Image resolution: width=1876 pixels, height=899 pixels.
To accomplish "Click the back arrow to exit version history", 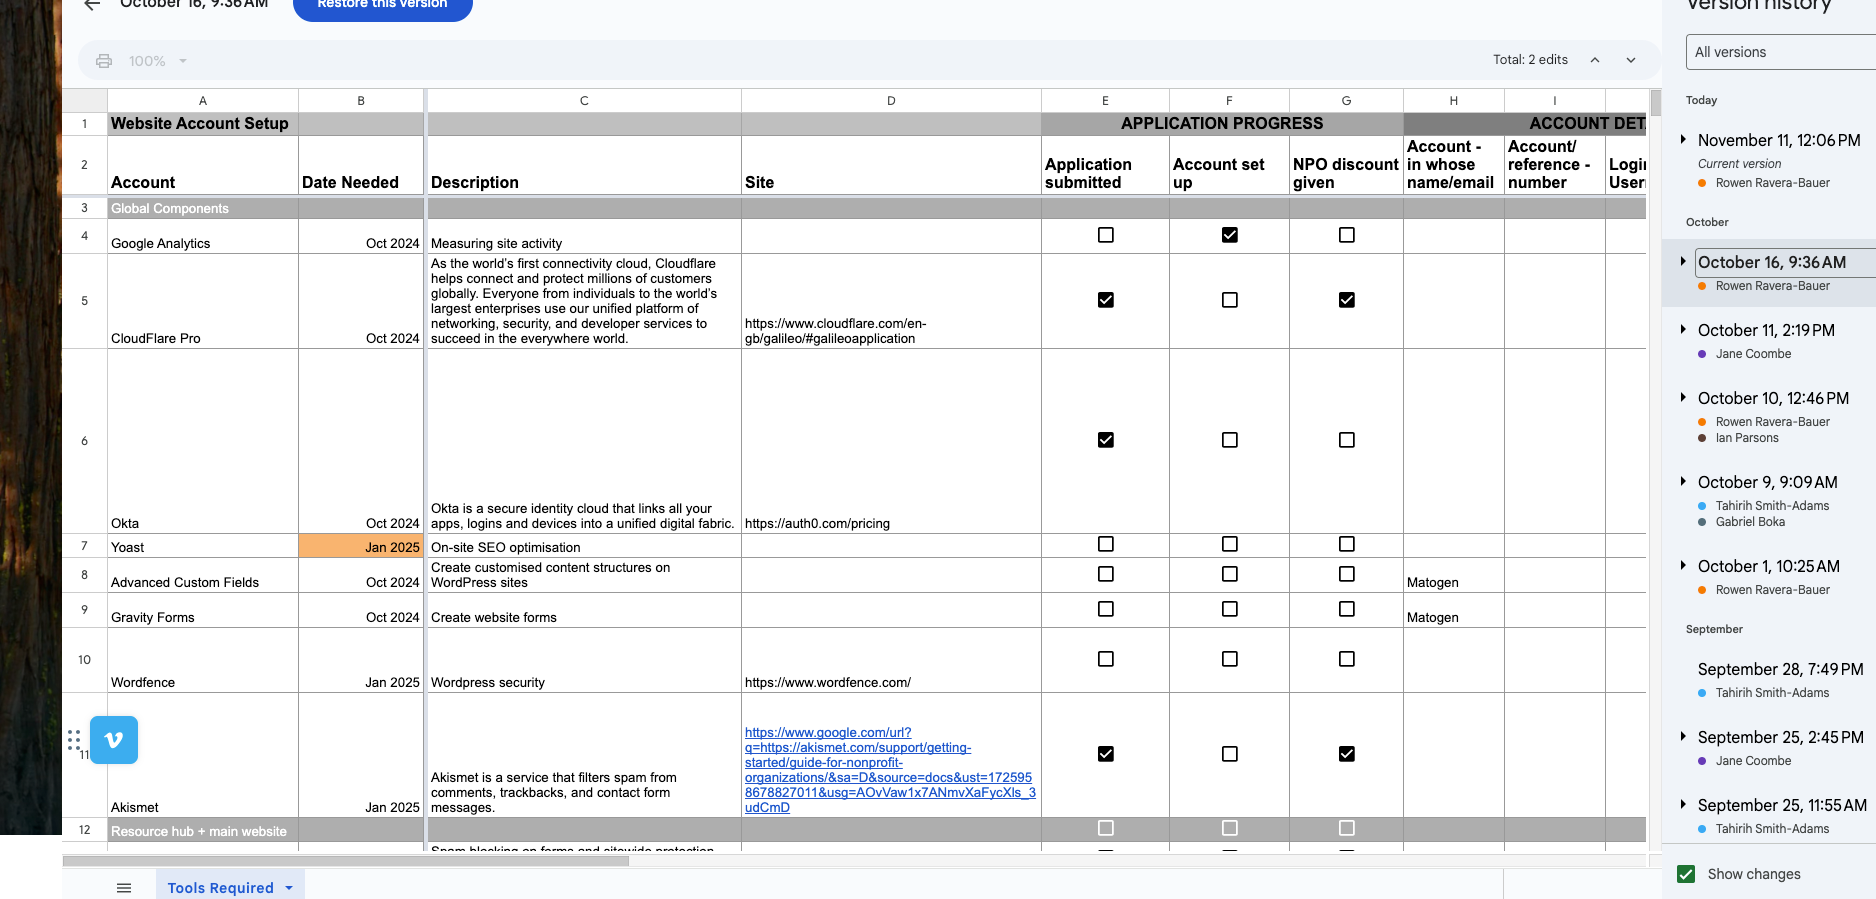I will (x=92, y=5).
